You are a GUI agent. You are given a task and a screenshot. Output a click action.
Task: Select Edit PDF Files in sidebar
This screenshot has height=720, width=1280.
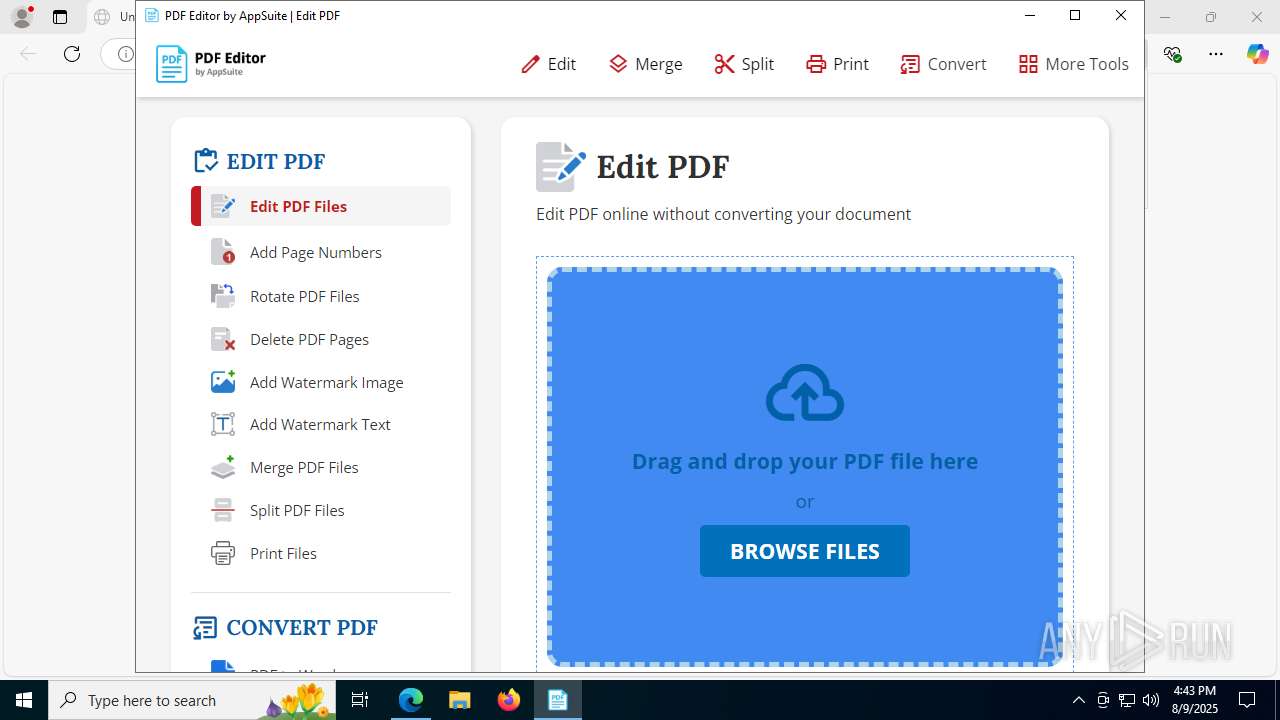pyautogui.click(x=321, y=206)
